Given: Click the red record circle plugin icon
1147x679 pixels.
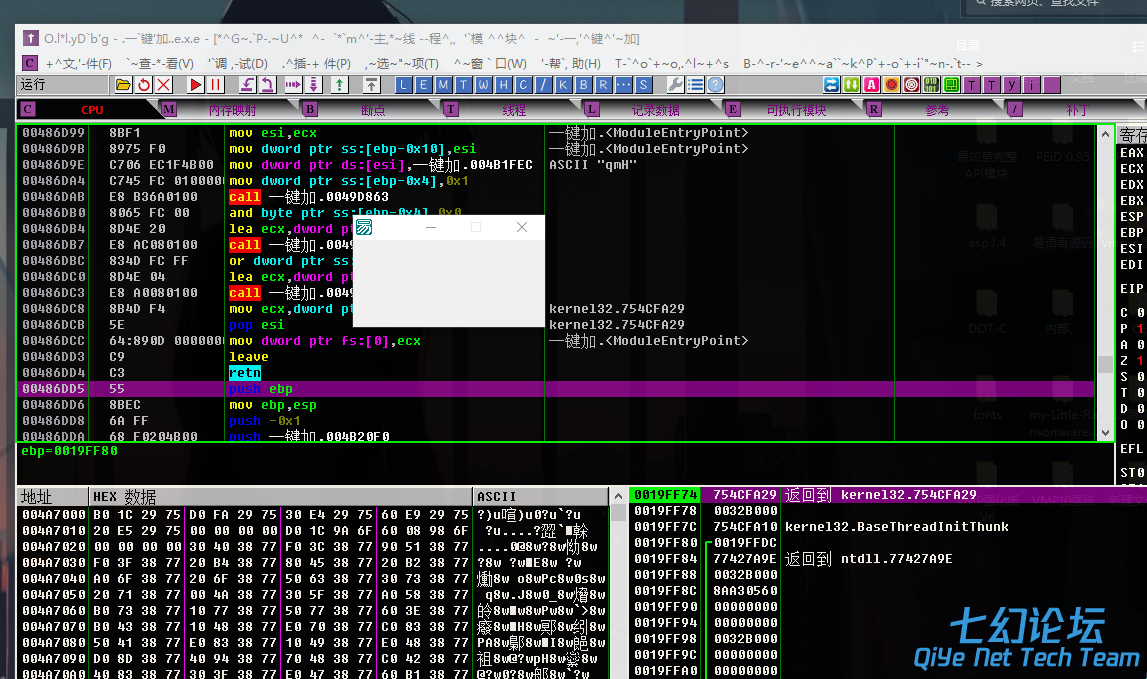Looking at the screenshot, I should click(892, 85).
